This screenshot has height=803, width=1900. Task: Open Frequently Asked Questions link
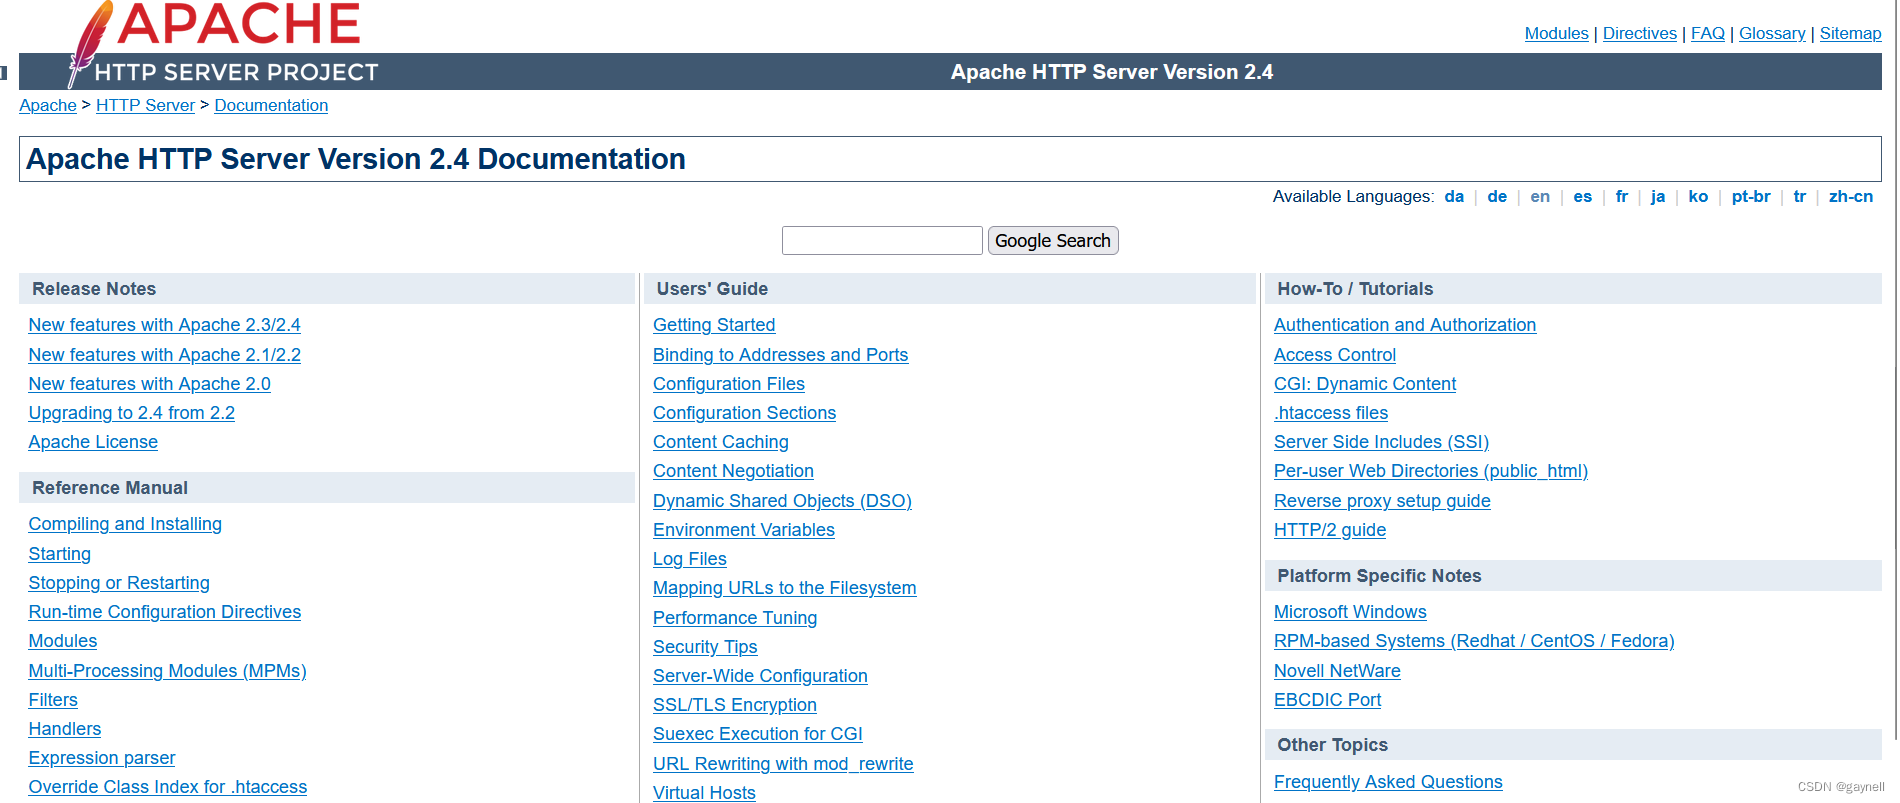1388,782
